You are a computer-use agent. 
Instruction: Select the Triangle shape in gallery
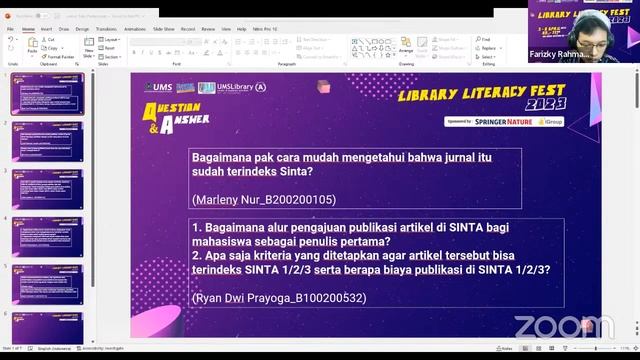coord(354,48)
